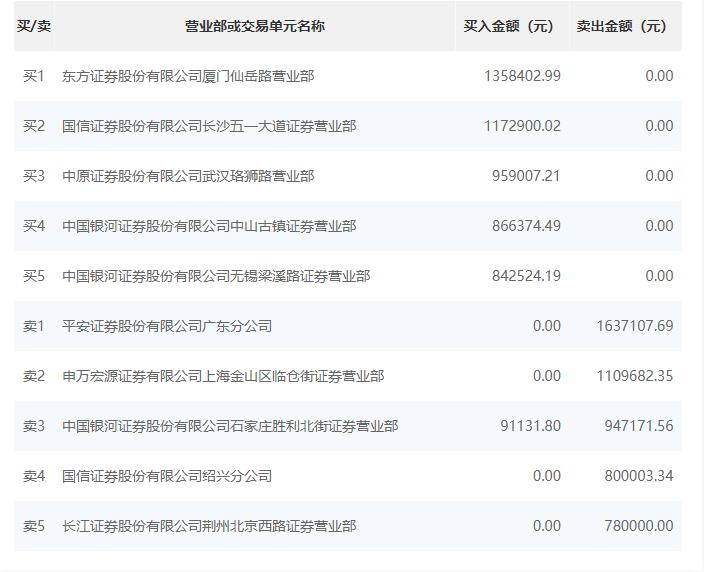Image resolution: width=704 pixels, height=572 pixels.
Task: Click the 0.00 sell amount in 买4 row
Action: click(x=660, y=225)
